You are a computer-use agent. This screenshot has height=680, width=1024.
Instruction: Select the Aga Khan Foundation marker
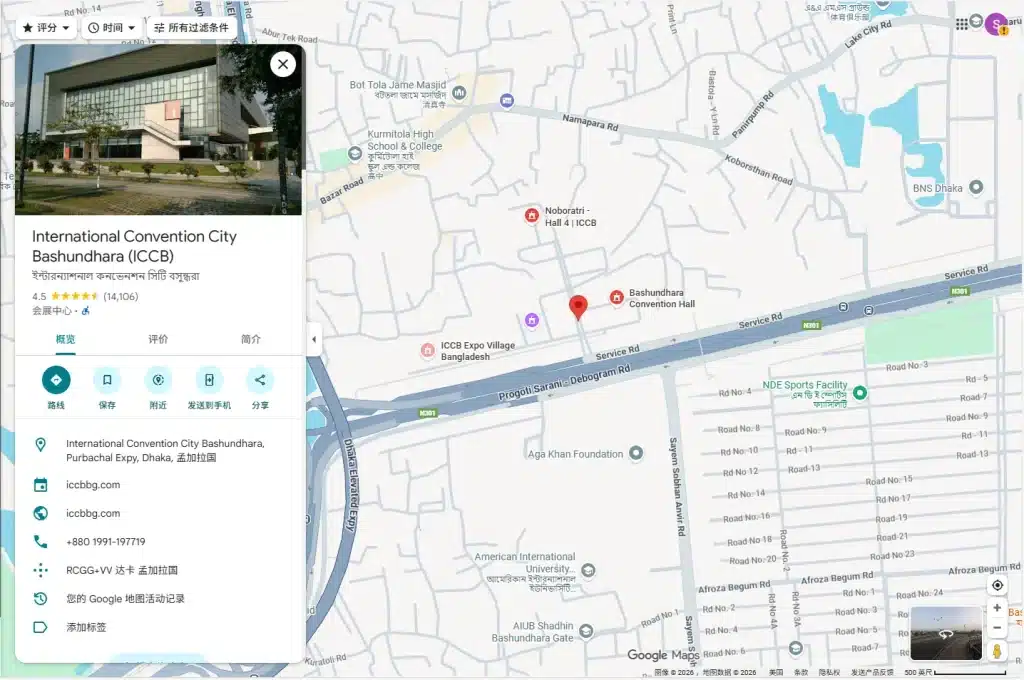(635, 453)
